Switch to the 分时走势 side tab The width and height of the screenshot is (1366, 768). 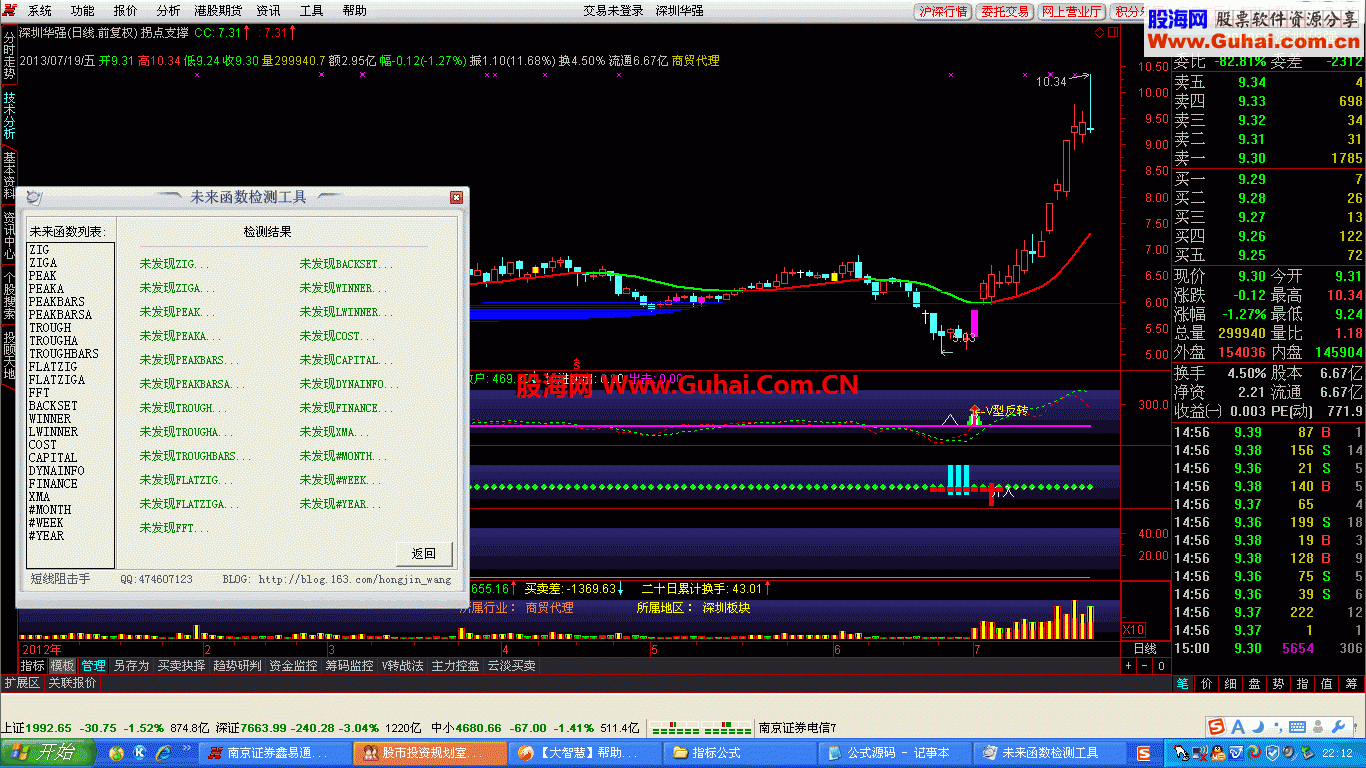click(x=9, y=56)
